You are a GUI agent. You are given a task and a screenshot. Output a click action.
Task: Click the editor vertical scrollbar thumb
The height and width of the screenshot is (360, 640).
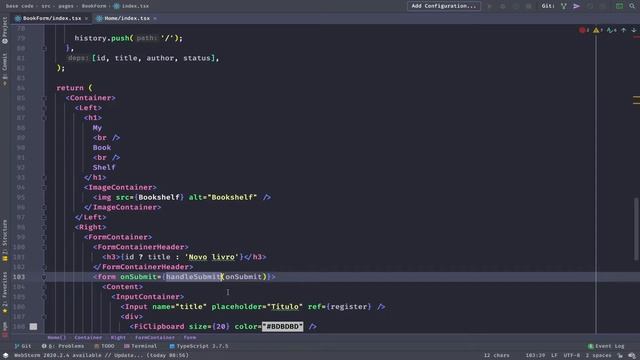(x=637, y=229)
